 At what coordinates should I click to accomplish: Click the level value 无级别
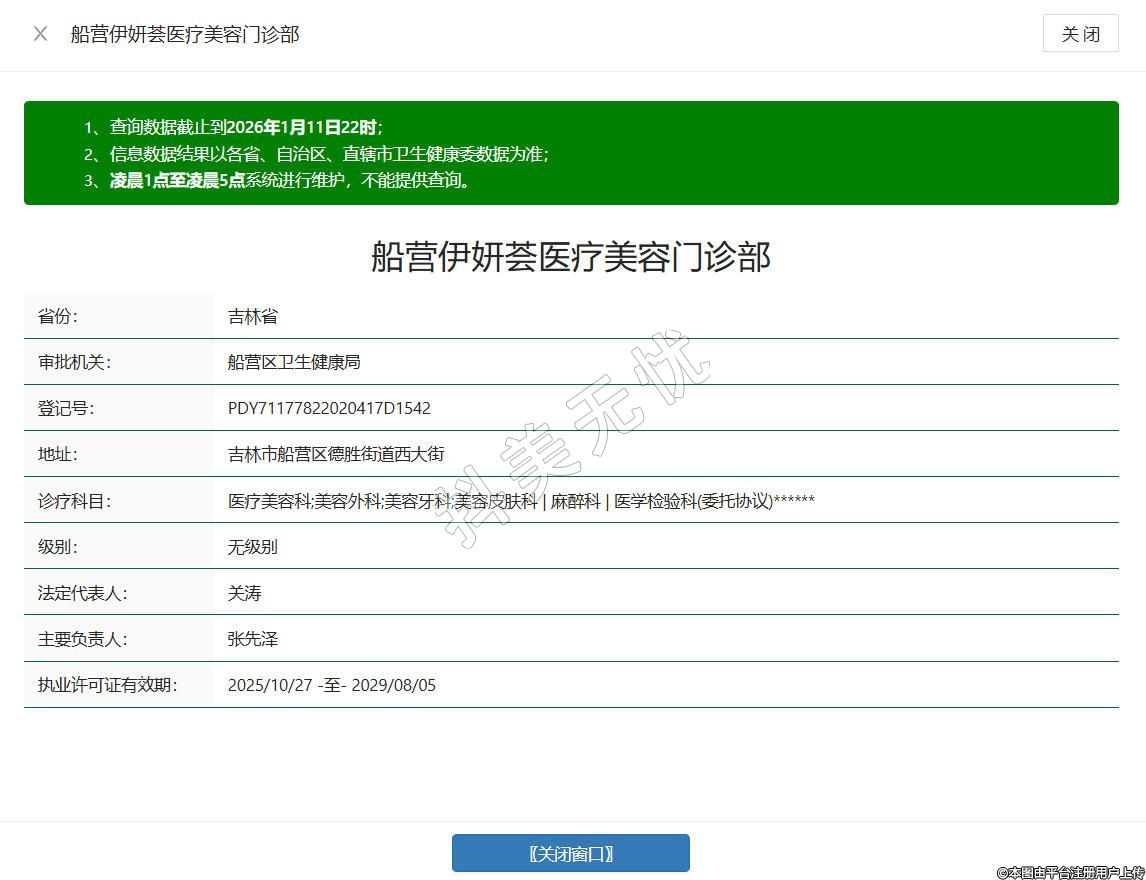[x=253, y=547]
